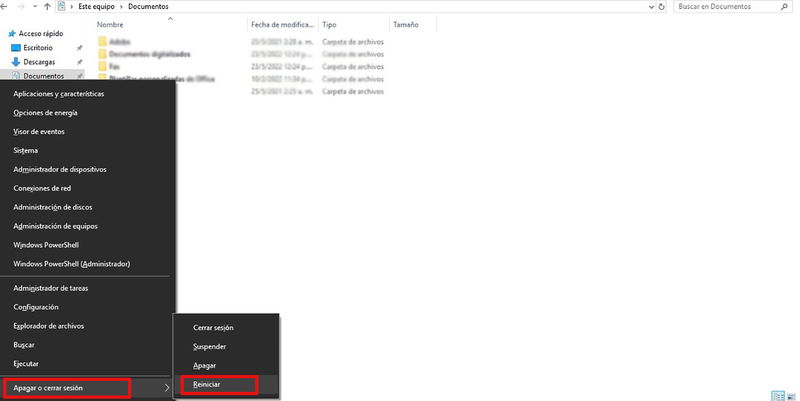Open Acceso rápido in the sidebar
Screen dimensions: 800x401
(41, 34)
